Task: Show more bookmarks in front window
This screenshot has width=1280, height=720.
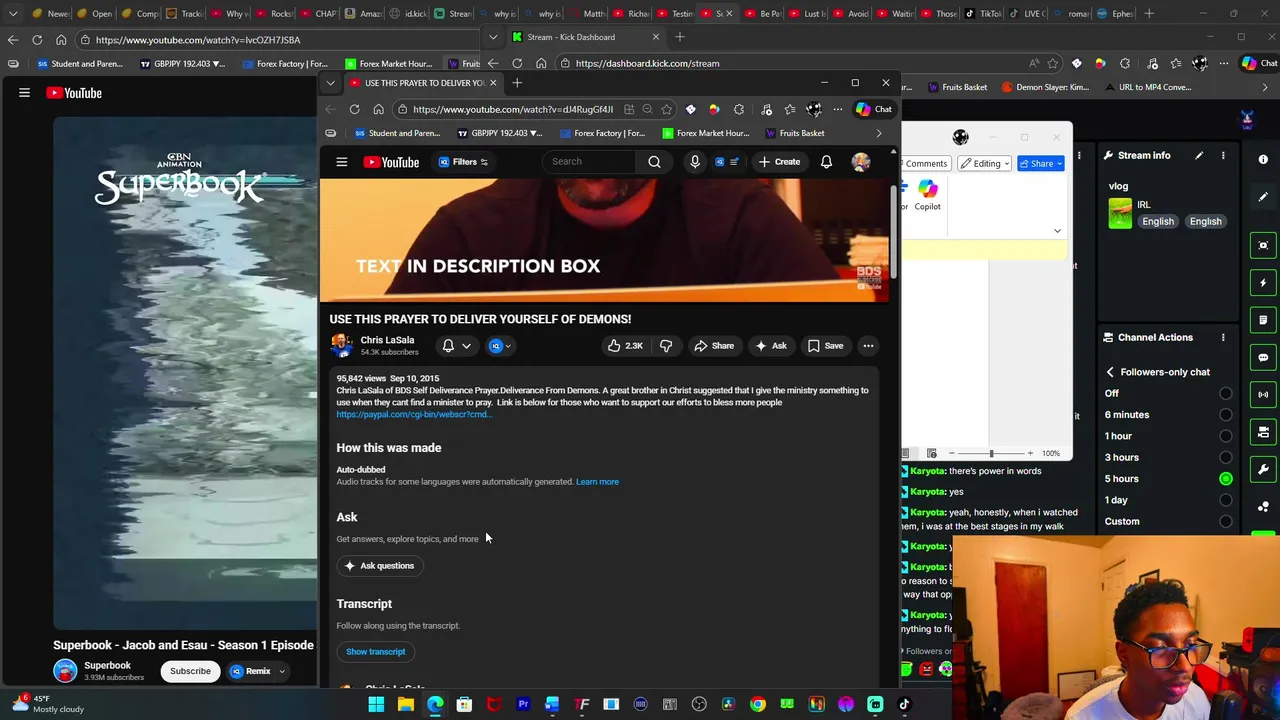Action: (879, 133)
